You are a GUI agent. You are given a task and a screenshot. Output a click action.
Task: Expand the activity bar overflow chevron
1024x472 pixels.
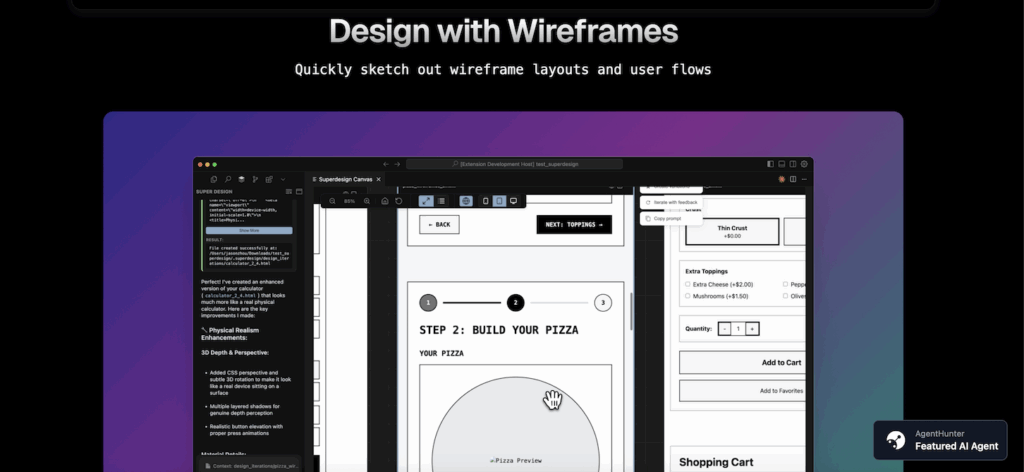[x=283, y=179]
